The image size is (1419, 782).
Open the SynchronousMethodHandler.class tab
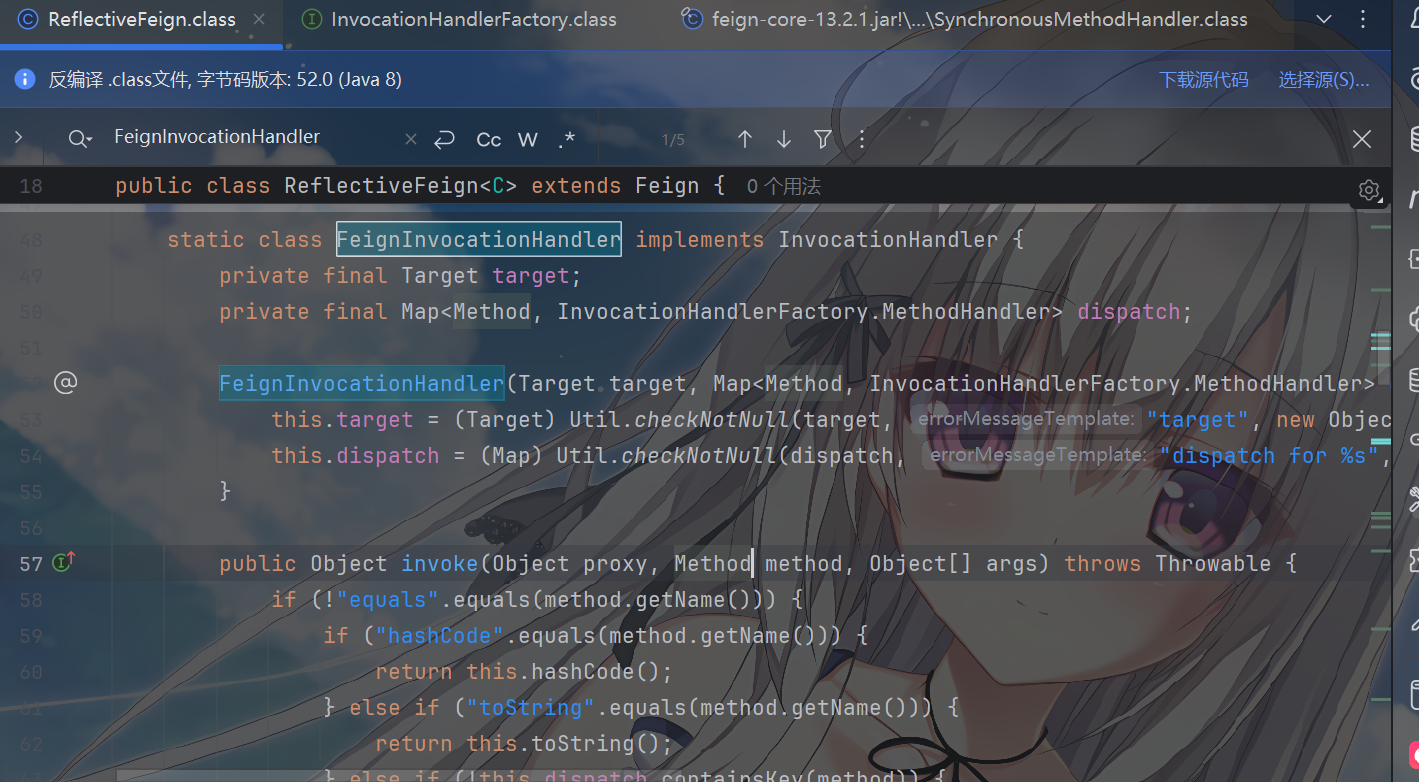tap(964, 19)
